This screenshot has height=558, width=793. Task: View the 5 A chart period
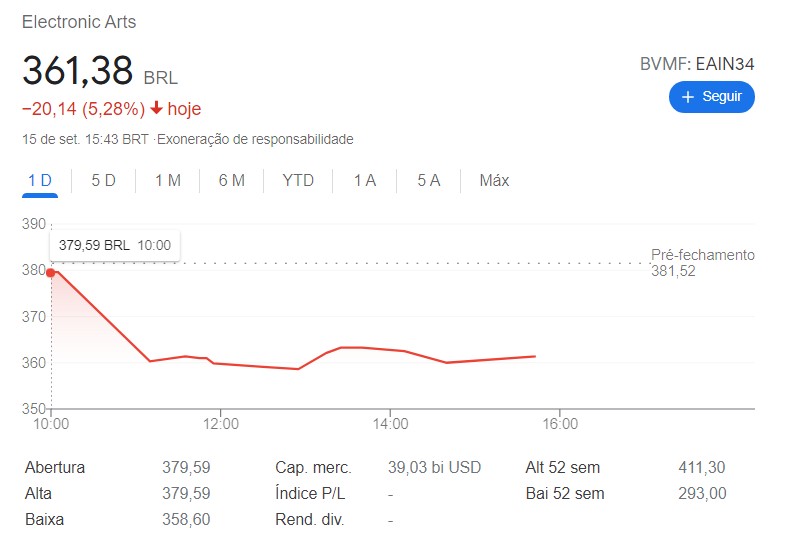(x=429, y=181)
